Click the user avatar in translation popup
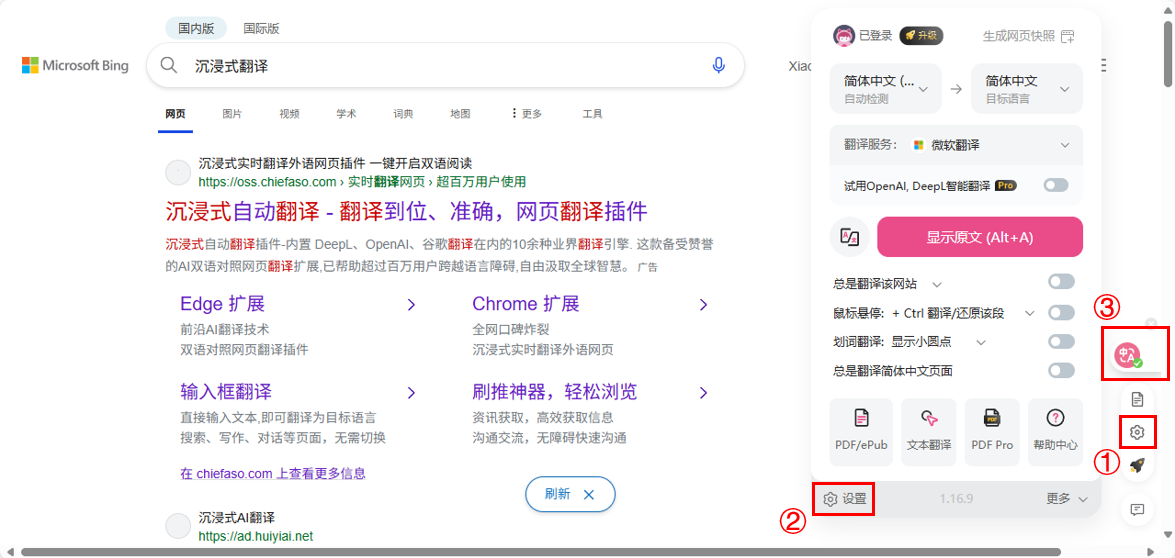Viewport: 1175px width, 558px height. [x=844, y=35]
